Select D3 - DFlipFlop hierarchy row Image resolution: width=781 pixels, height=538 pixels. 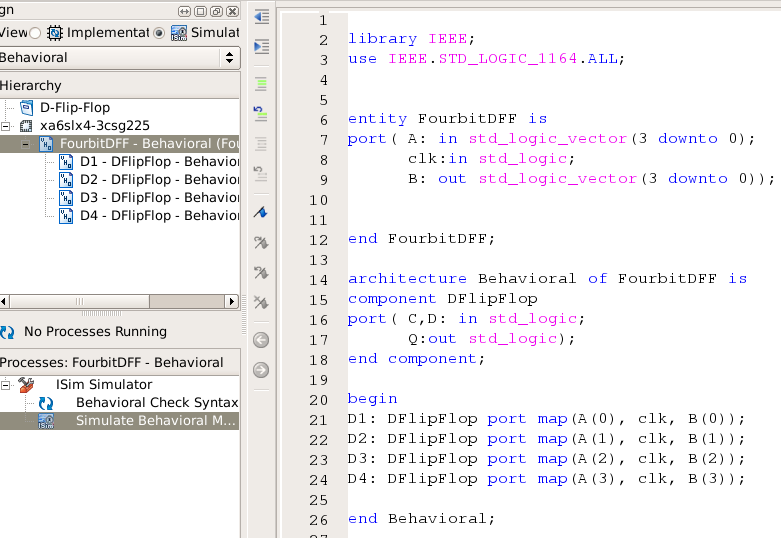(x=159, y=198)
